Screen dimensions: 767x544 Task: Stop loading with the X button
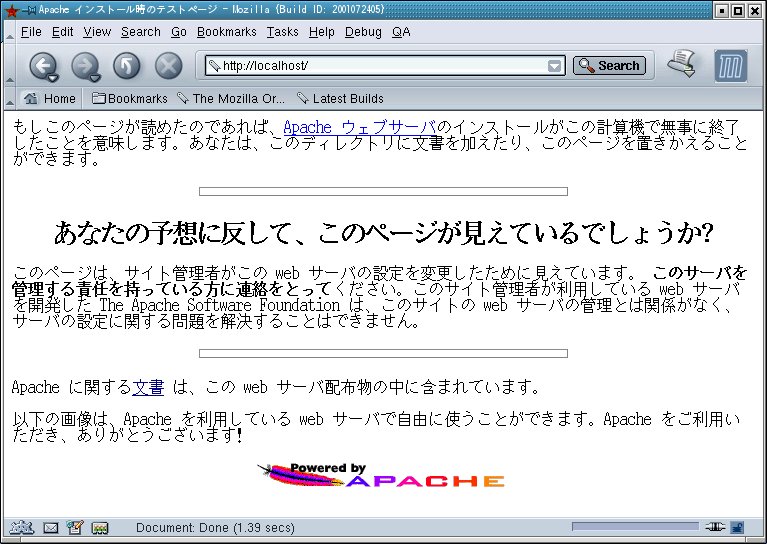(x=169, y=66)
